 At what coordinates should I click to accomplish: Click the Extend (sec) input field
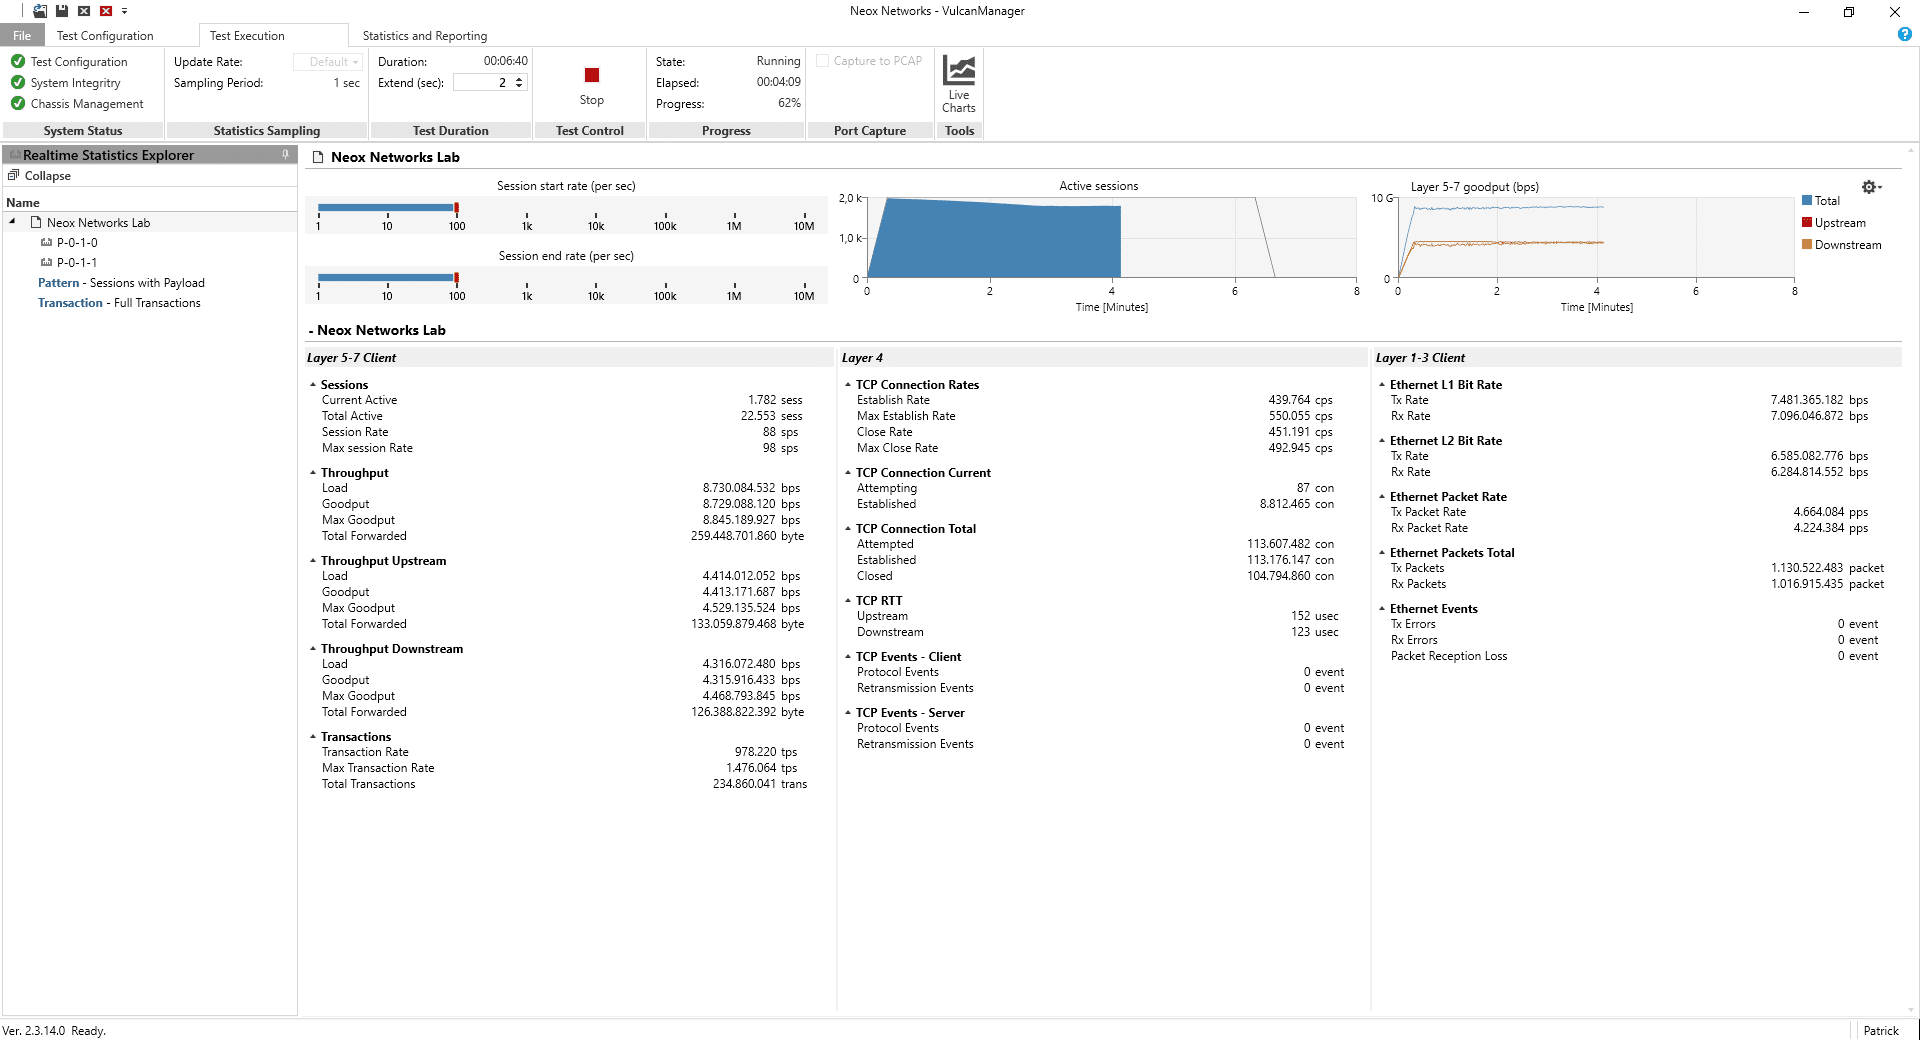[483, 83]
